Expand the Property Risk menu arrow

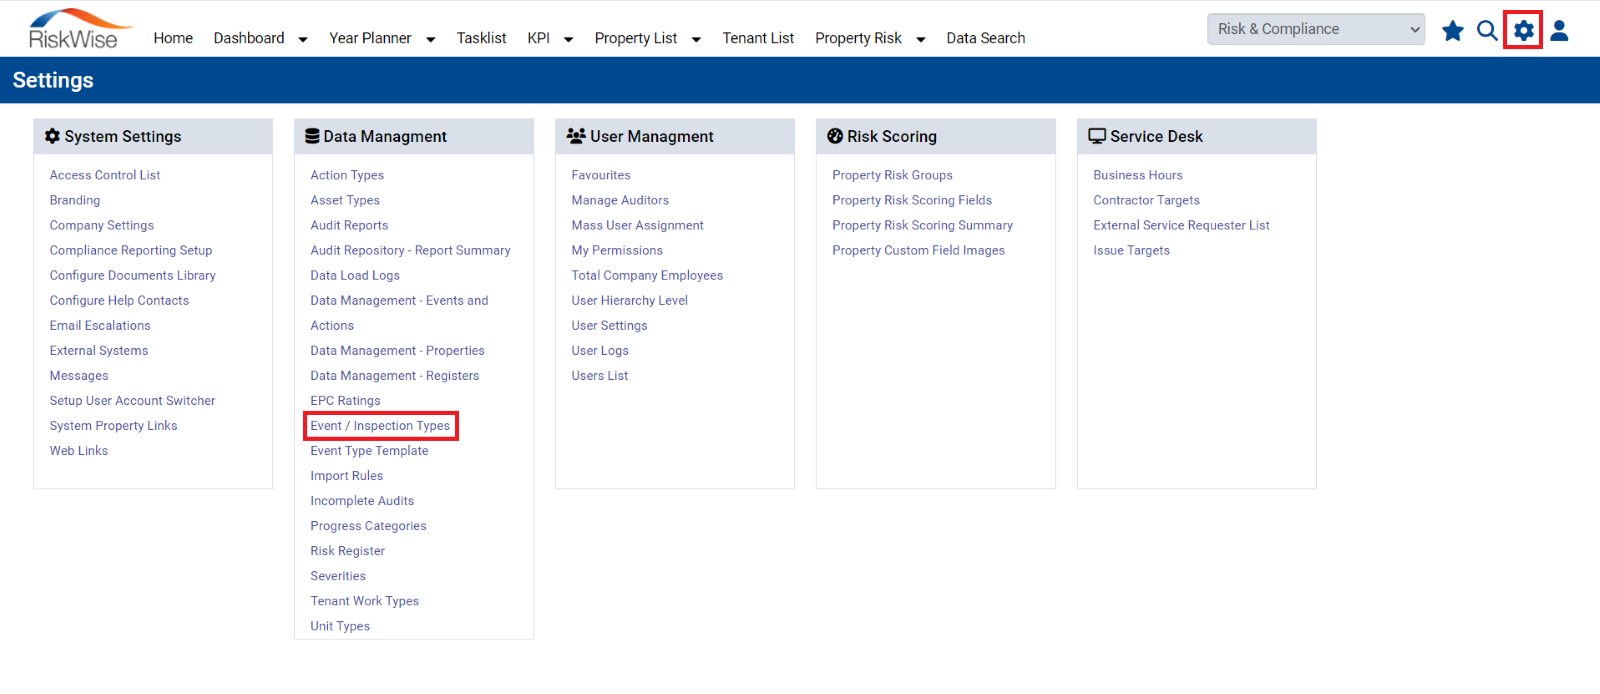point(921,39)
